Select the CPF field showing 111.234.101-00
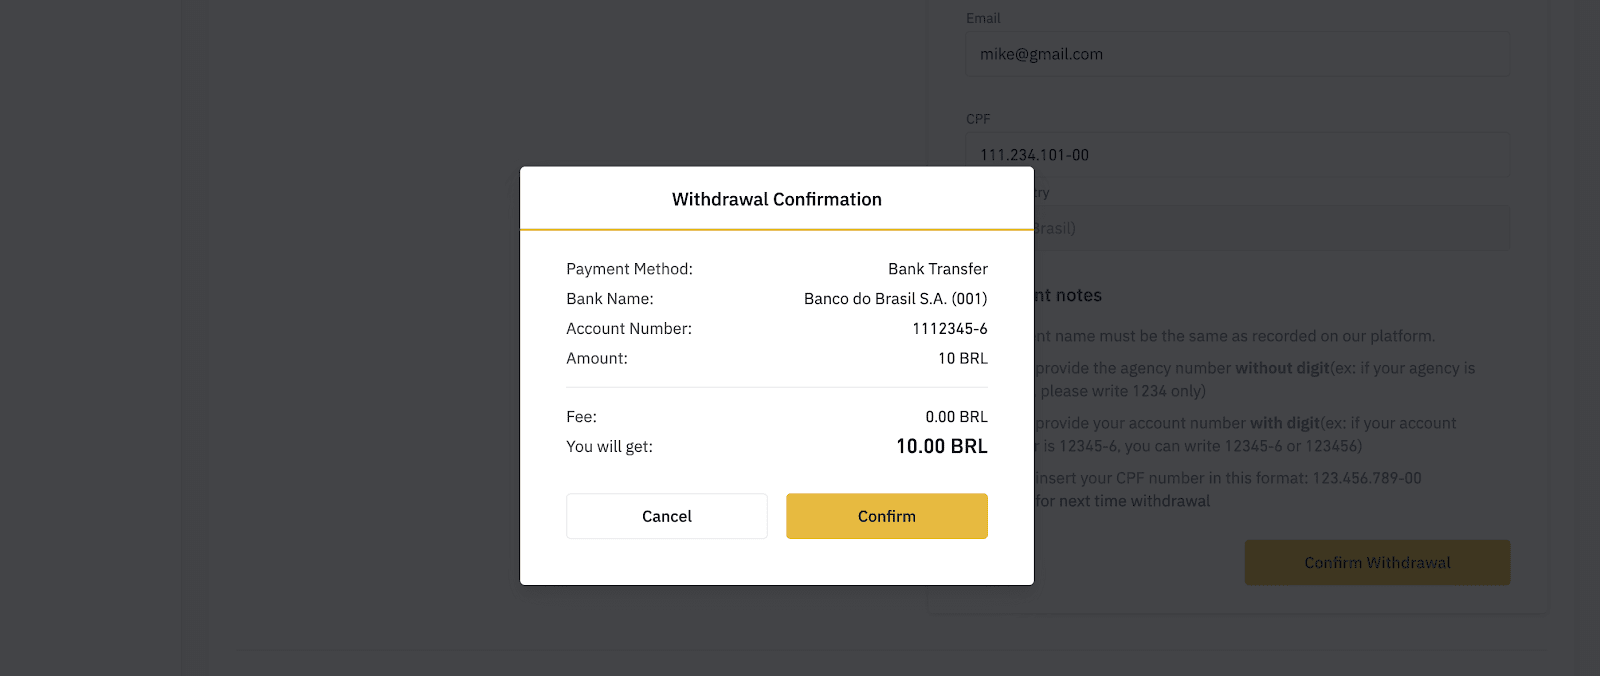 click(x=1237, y=155)
